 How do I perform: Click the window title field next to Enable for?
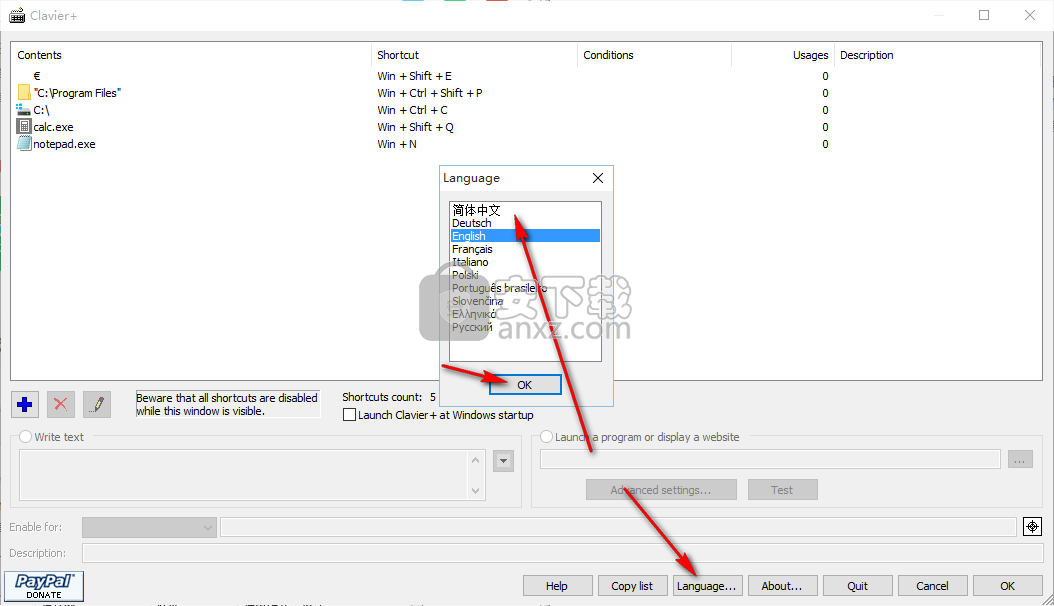(x=618, y=527)
